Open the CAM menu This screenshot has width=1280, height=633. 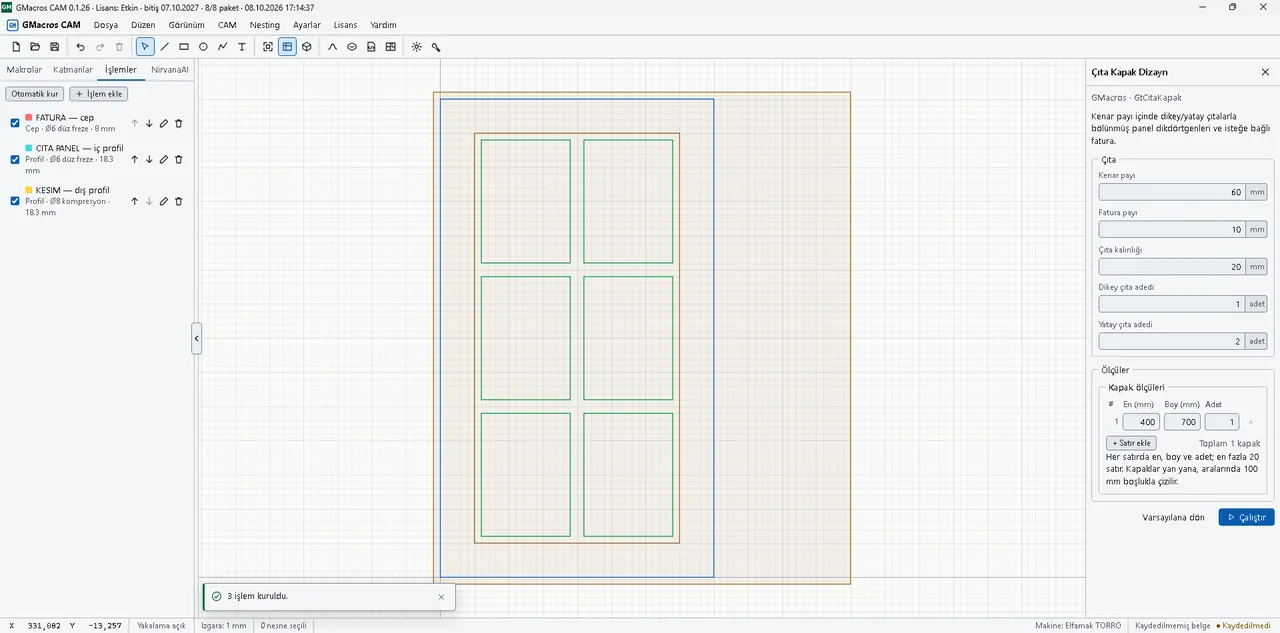227,24
